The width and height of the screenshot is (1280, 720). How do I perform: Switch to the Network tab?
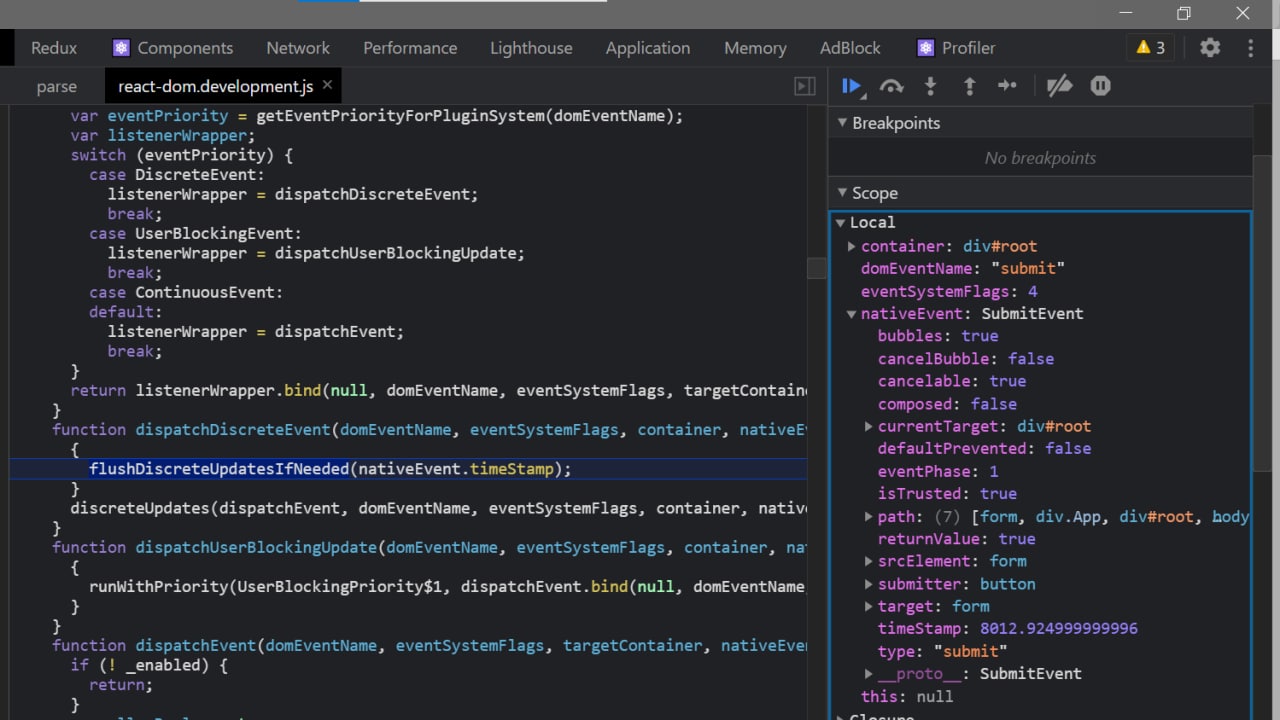point(297,48)
